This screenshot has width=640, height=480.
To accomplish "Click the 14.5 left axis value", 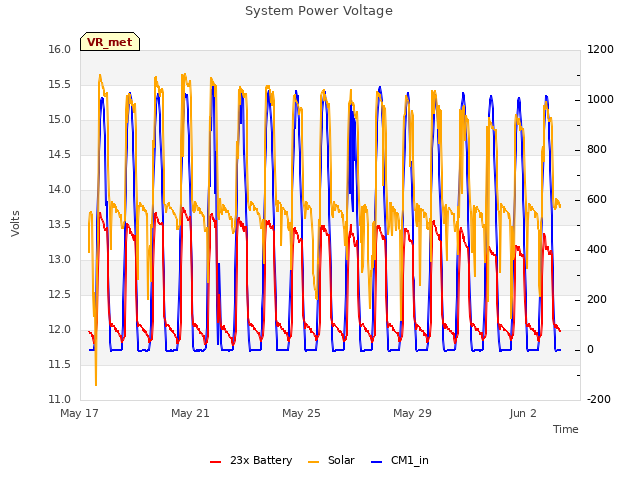I will 60,154.
